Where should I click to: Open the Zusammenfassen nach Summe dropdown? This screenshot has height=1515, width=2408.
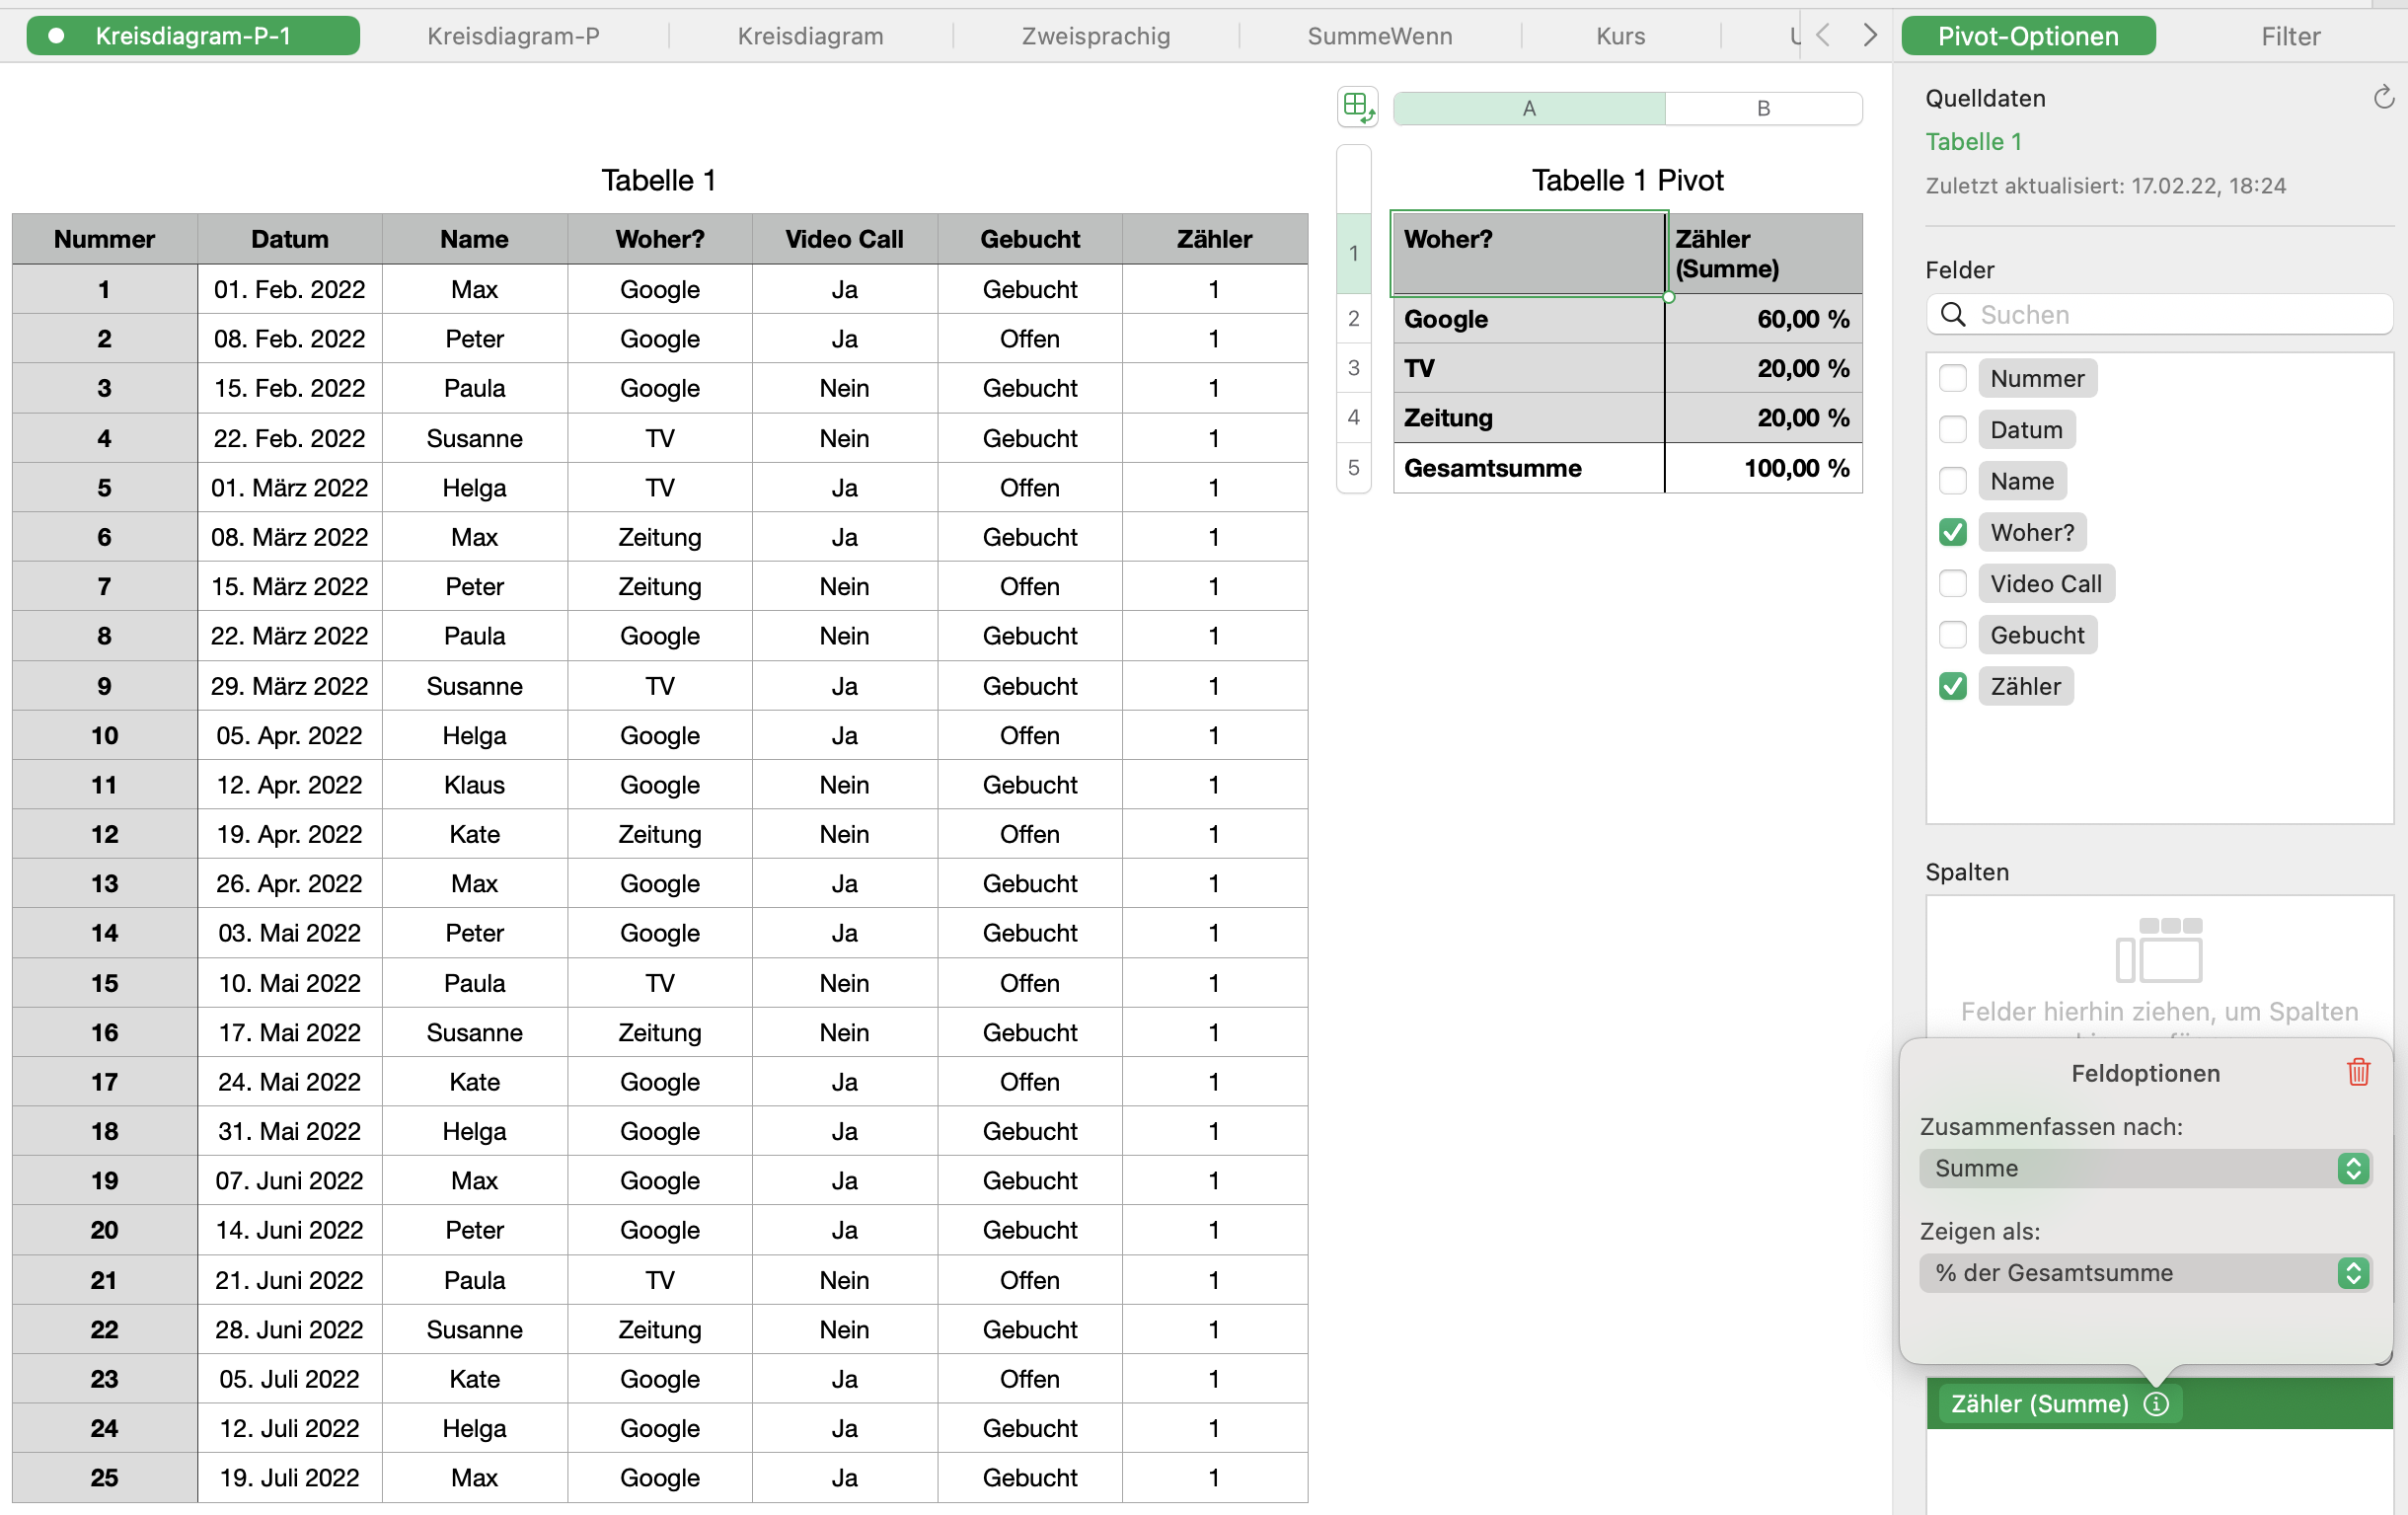tap(2144, 1168)
